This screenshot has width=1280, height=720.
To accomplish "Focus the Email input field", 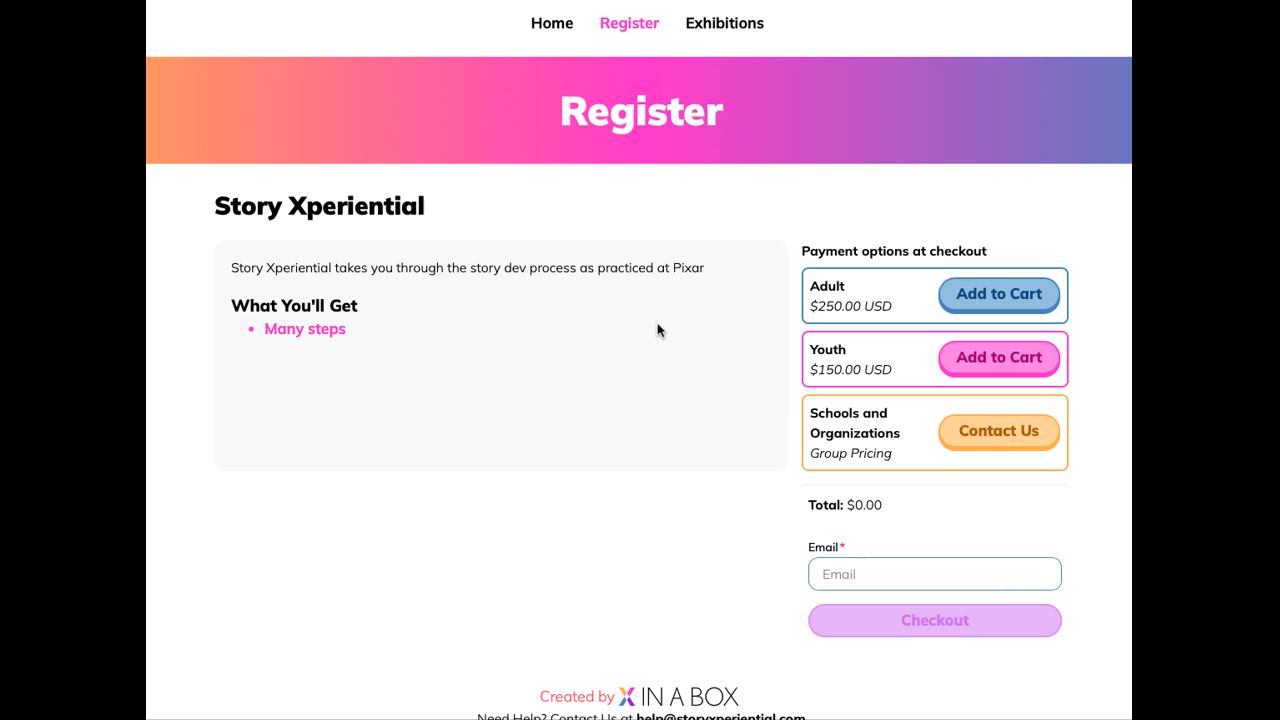I will tap(934, 574).
